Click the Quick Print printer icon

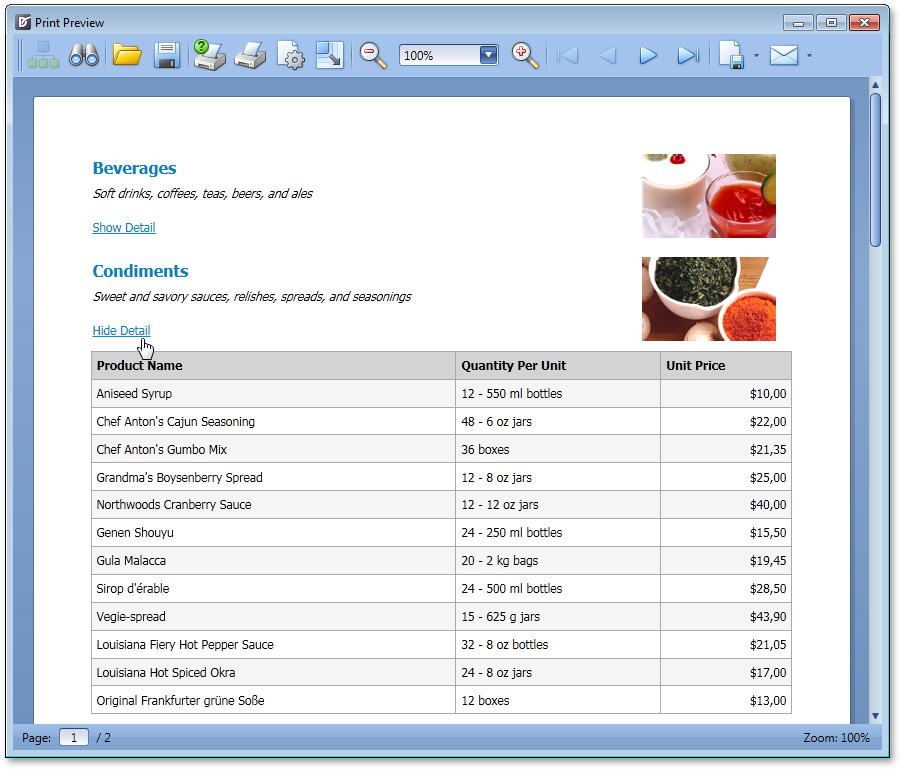[x=250, y=55]
